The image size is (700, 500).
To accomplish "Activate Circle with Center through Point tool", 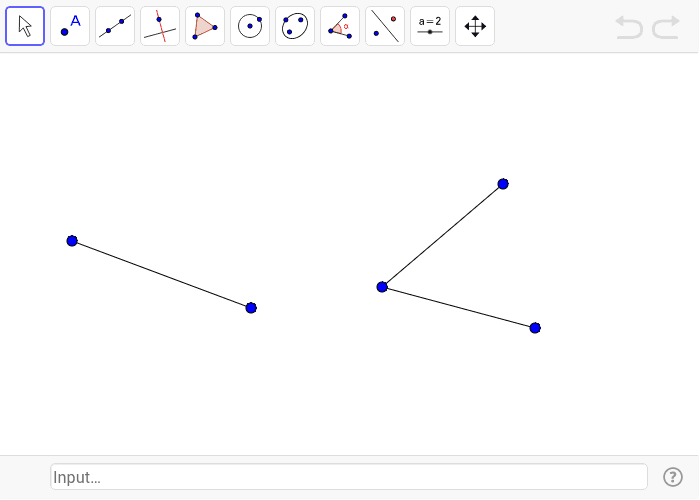I will (x=250, y=26).
